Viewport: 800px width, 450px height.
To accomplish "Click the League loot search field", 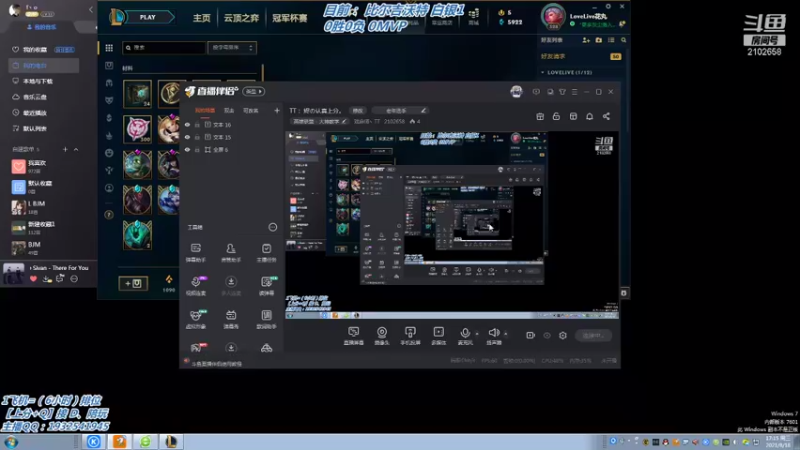I will coord(164,48).
